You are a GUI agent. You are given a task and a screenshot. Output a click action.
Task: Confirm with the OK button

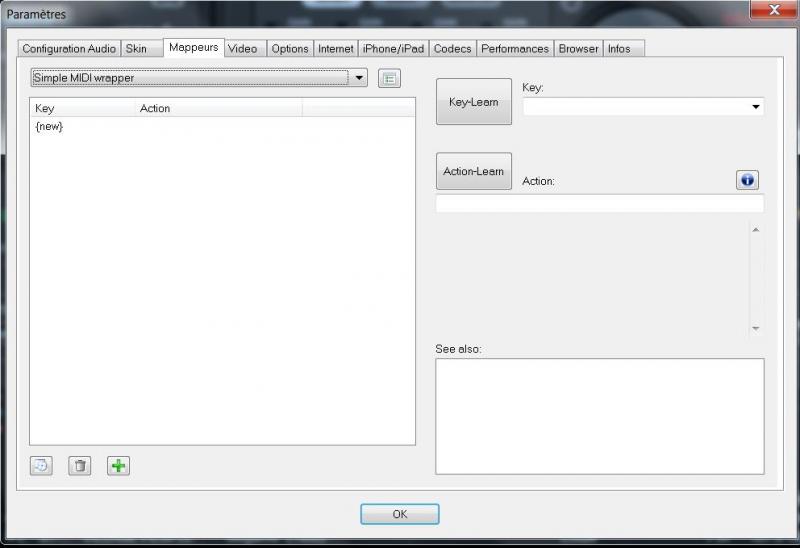pos(400,514)
